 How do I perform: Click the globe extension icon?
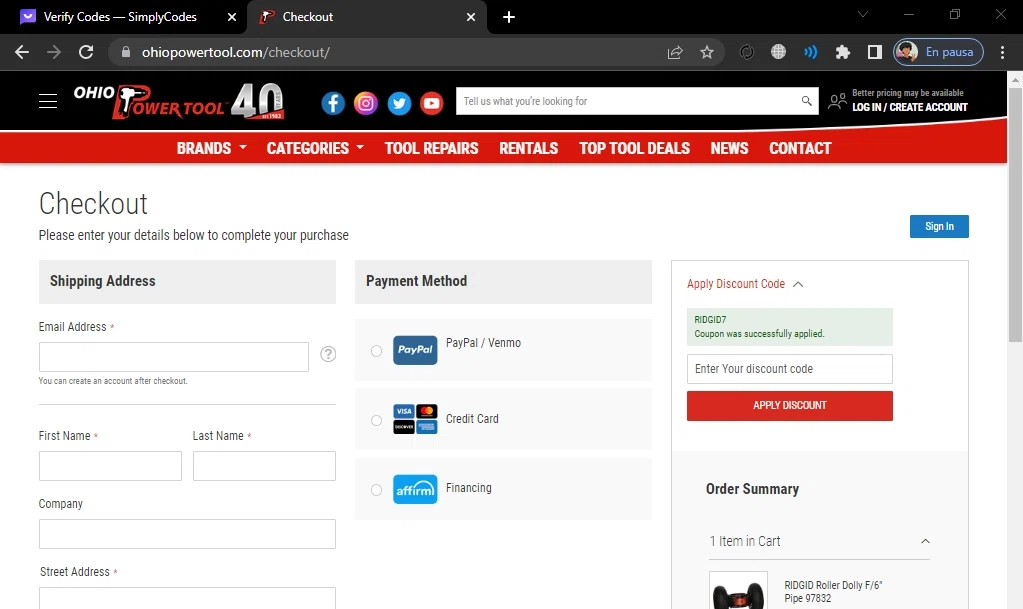pyautogui.click(x=778, y=52)
